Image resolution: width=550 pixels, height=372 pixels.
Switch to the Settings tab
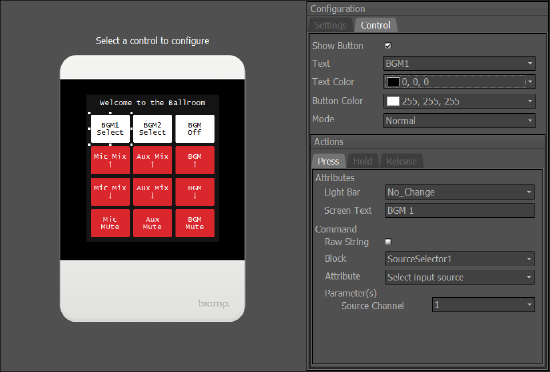[330, 25]
